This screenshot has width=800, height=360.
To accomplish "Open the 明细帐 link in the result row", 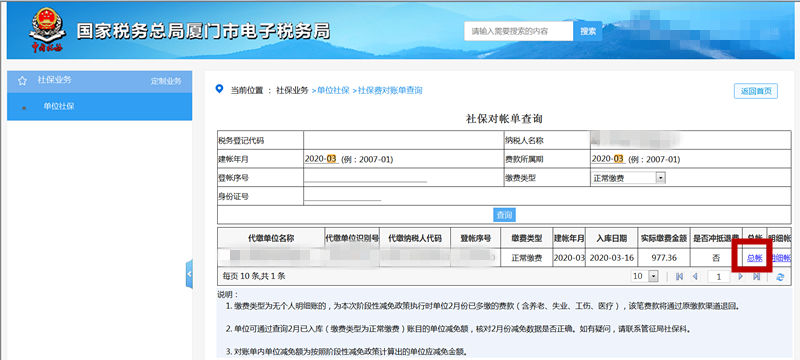I will coord(780,258).
